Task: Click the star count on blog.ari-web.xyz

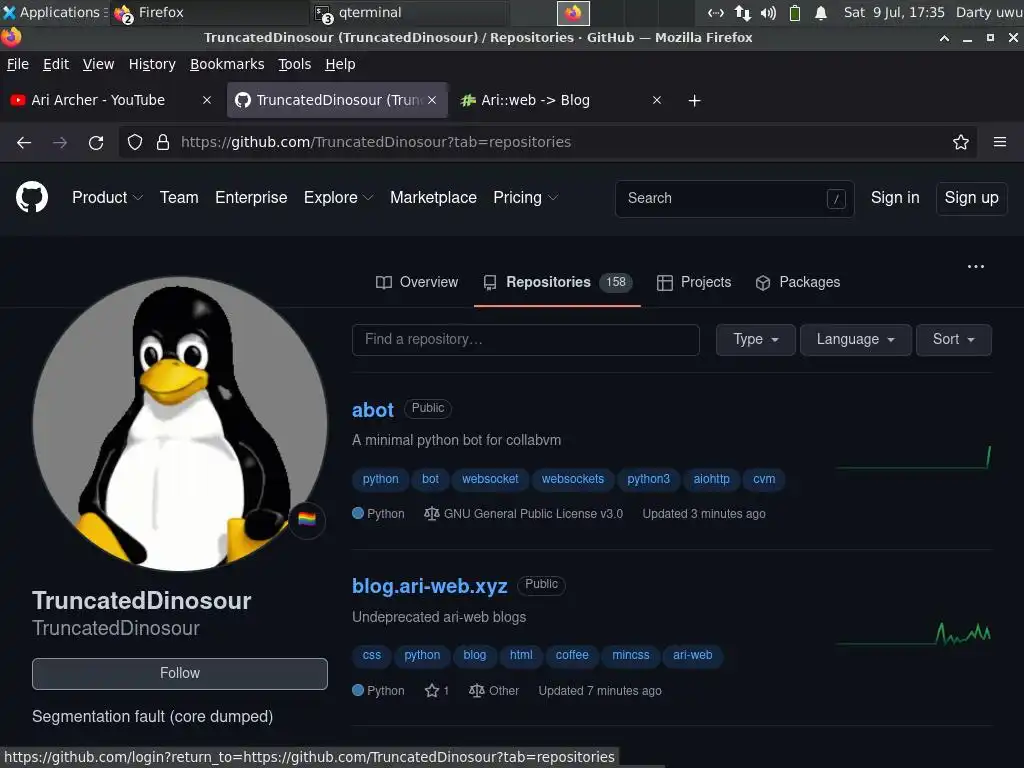Action: click(437, 690)
